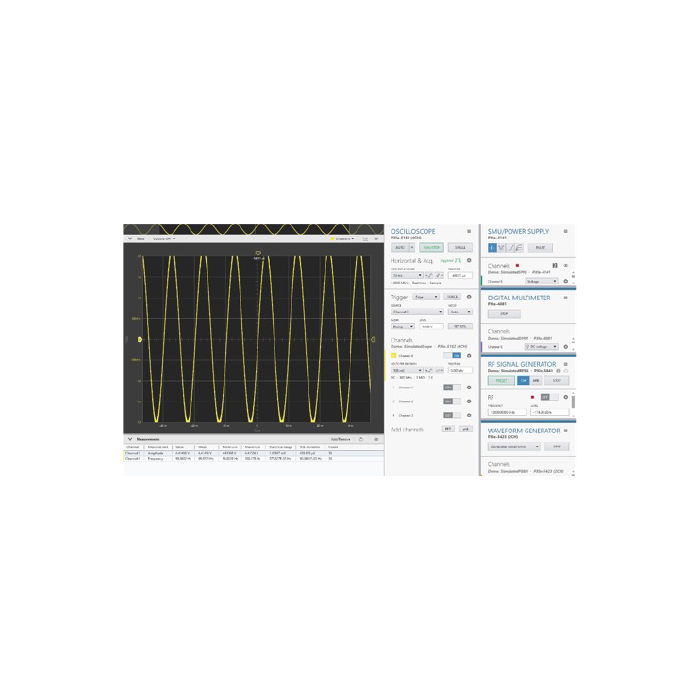Click RF Signal Generator info icon
The width and height of the screenshot is (700, 700).
[558, 371]
